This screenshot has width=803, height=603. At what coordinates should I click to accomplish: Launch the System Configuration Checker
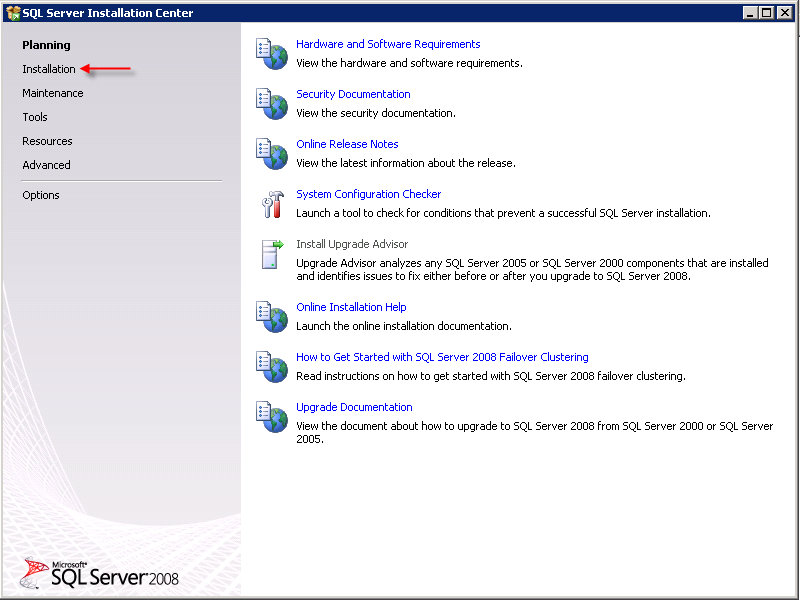click(369, 194)
